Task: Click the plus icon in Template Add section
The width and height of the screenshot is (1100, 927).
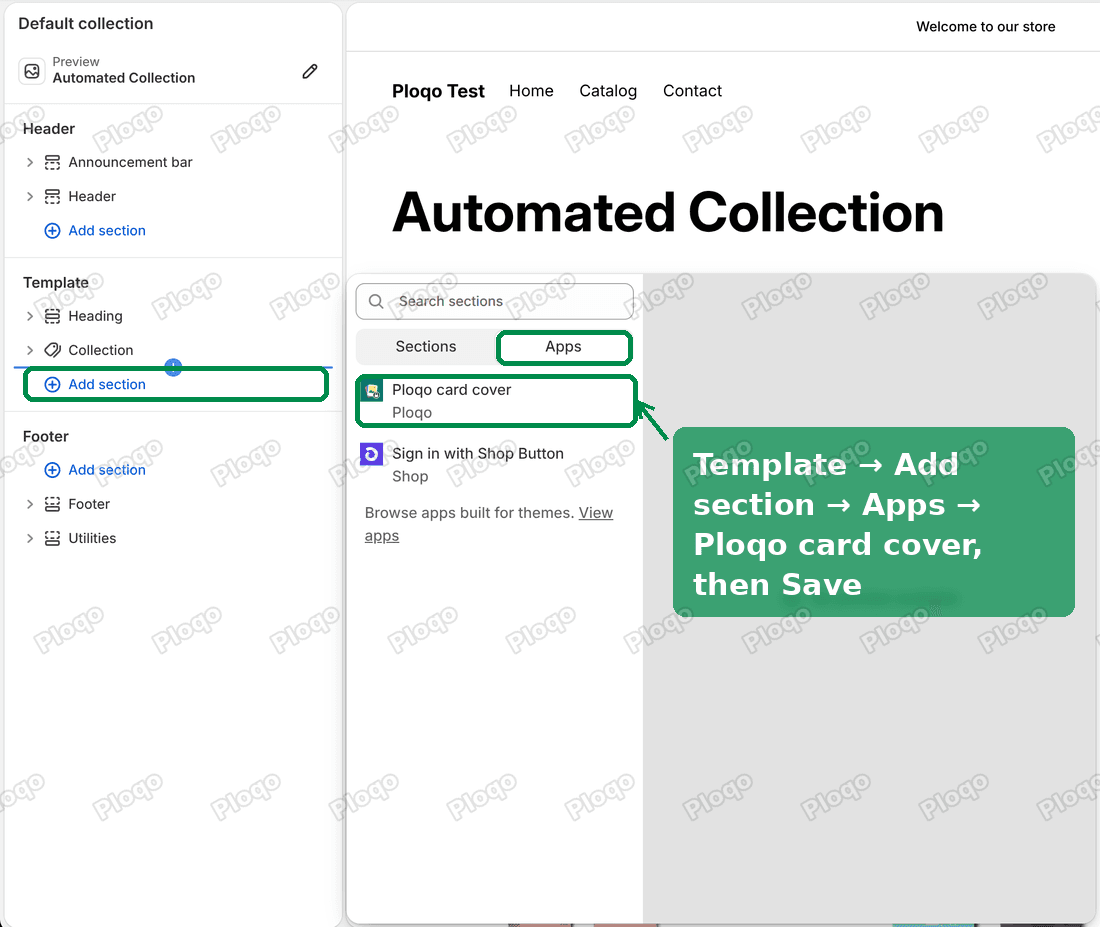Action: coord(53,385)
